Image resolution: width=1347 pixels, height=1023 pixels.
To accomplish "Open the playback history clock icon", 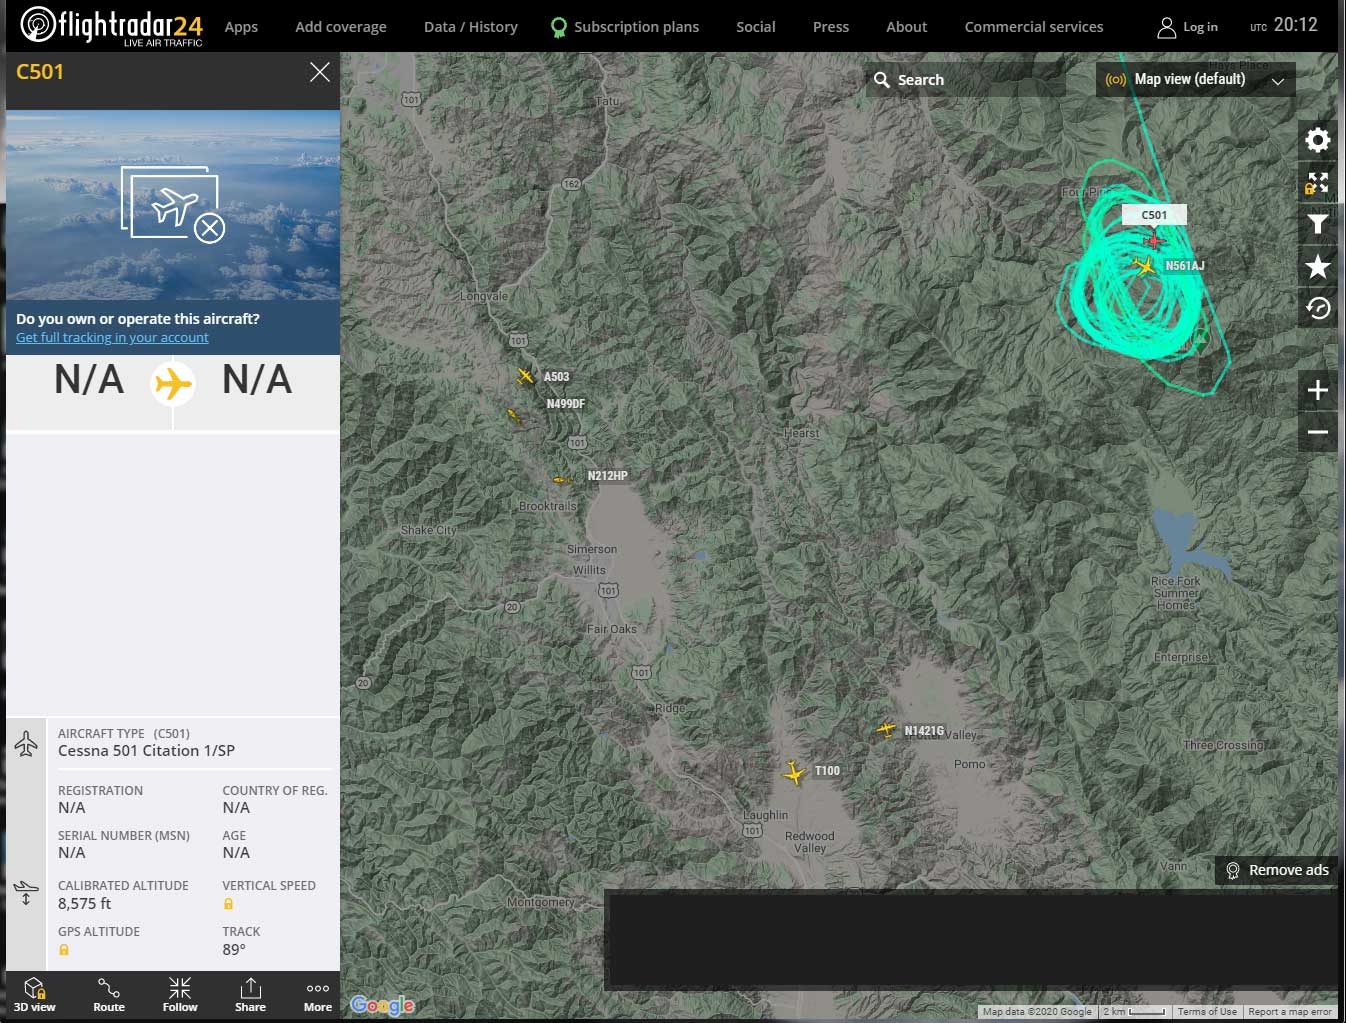I will [x=1317, y=309].
